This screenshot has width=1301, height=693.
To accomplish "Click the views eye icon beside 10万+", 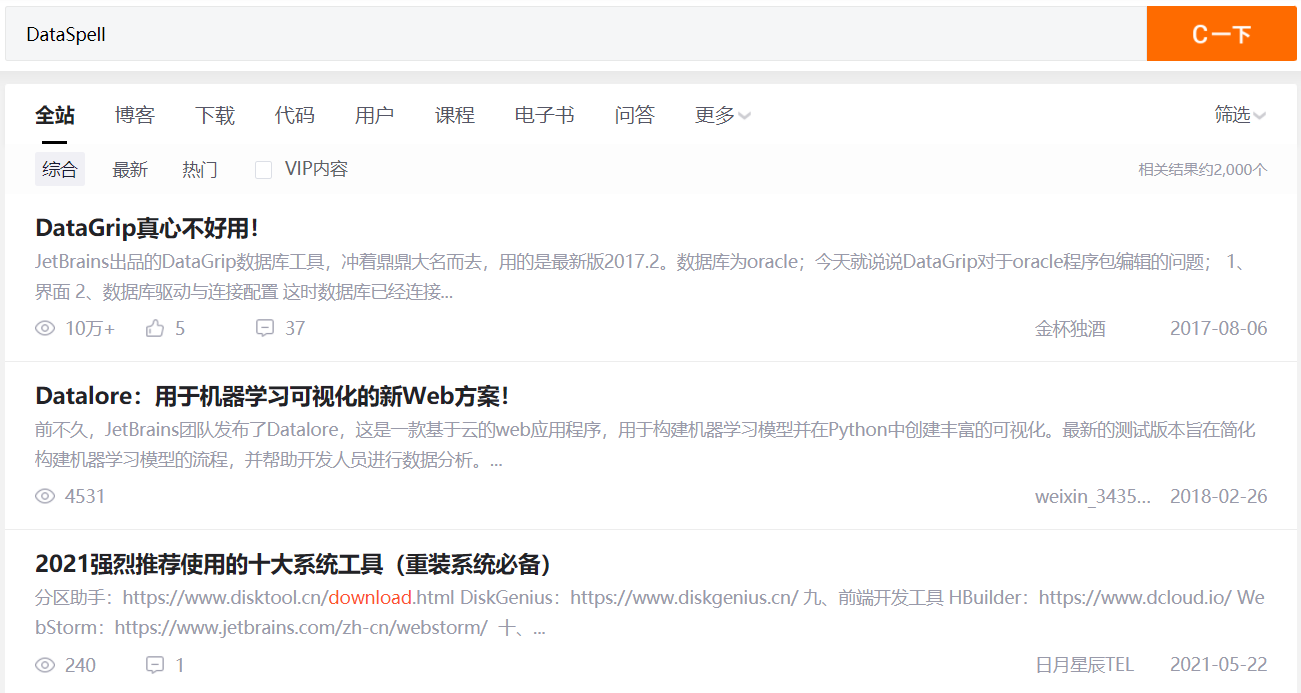I will point(45,328).
